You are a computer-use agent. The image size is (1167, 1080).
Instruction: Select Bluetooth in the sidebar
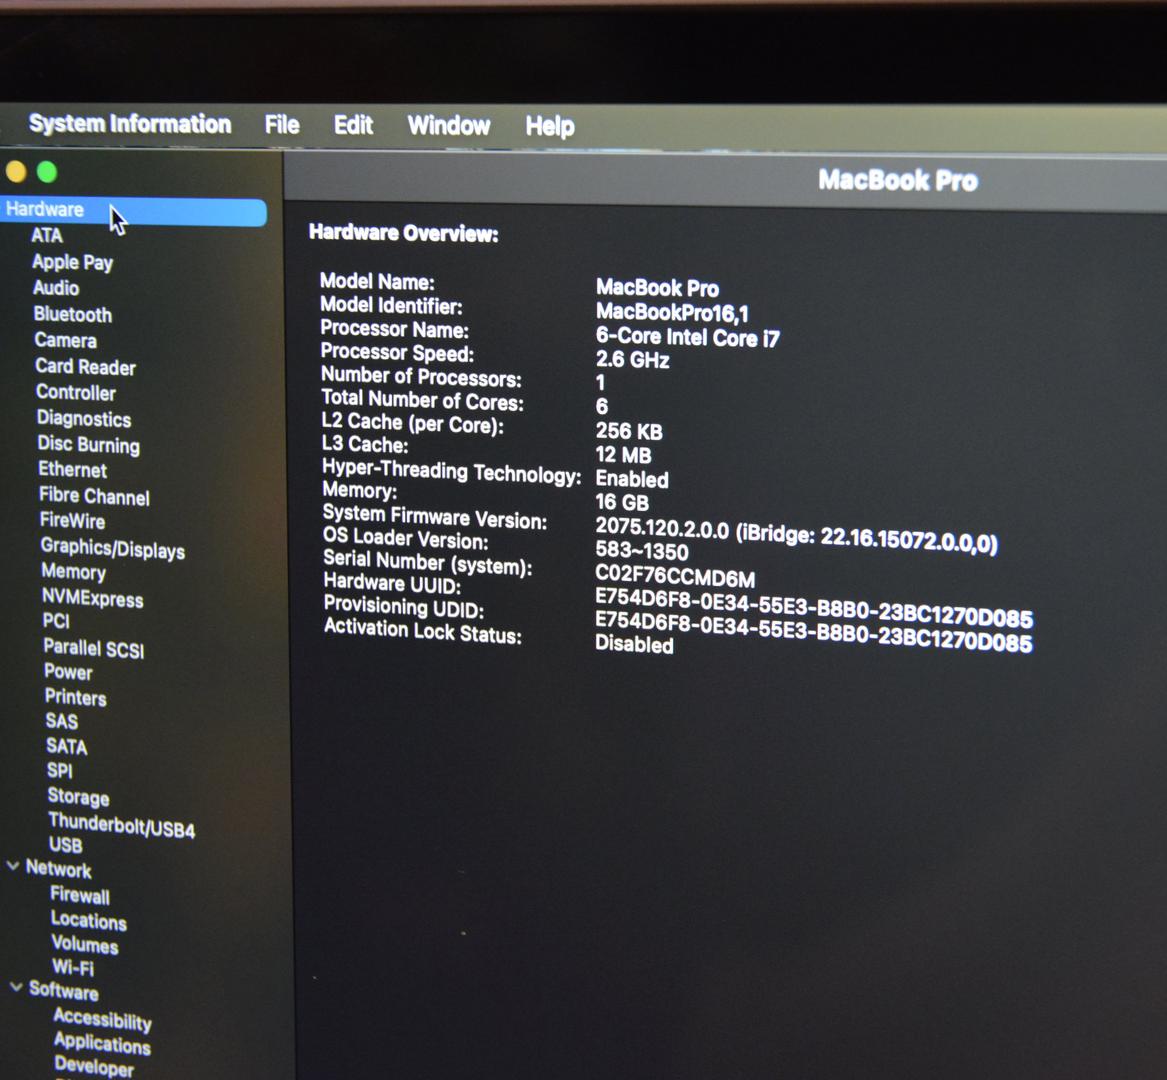(73, 314)
